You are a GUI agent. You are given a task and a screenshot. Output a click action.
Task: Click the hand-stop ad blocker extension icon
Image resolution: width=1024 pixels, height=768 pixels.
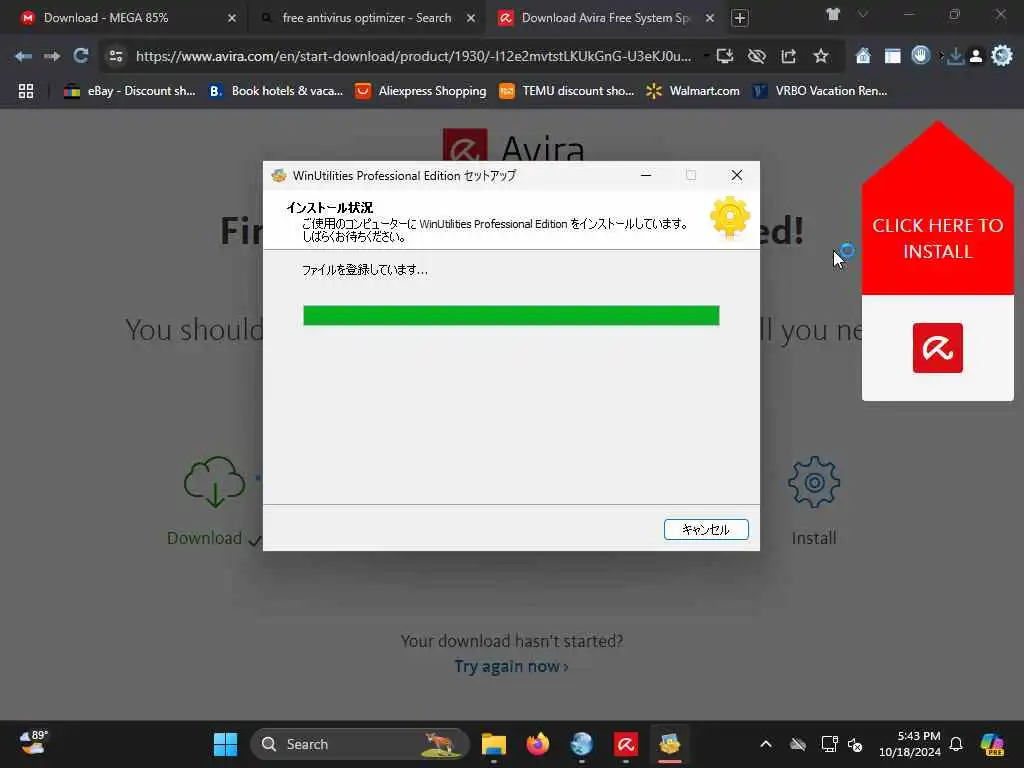(x=921, y=56)
